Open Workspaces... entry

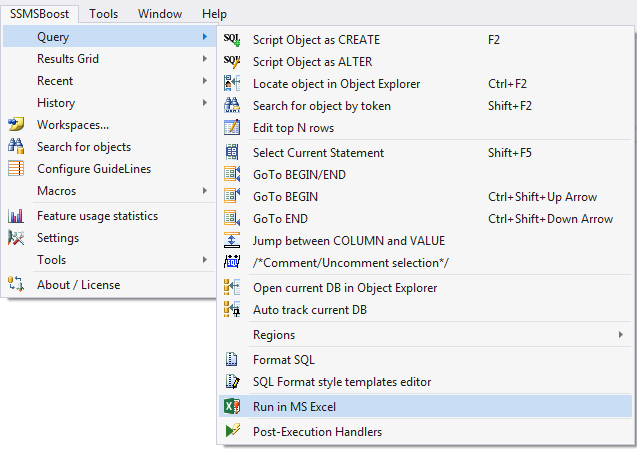coord(109,124)
